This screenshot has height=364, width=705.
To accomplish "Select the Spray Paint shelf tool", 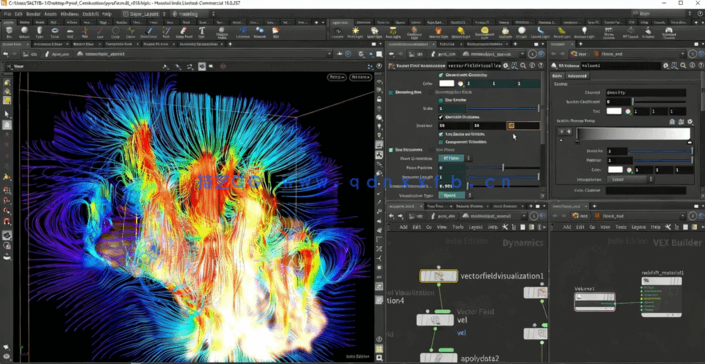I will (x=183, y=32).
